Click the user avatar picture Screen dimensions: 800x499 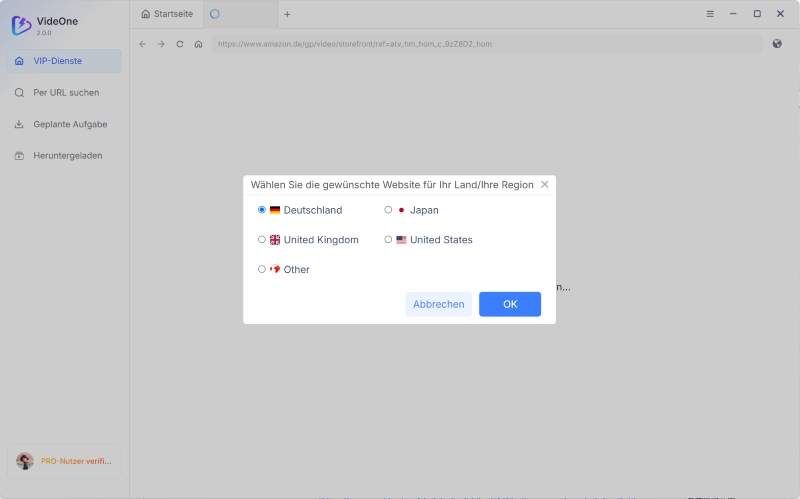click(24, 461)
